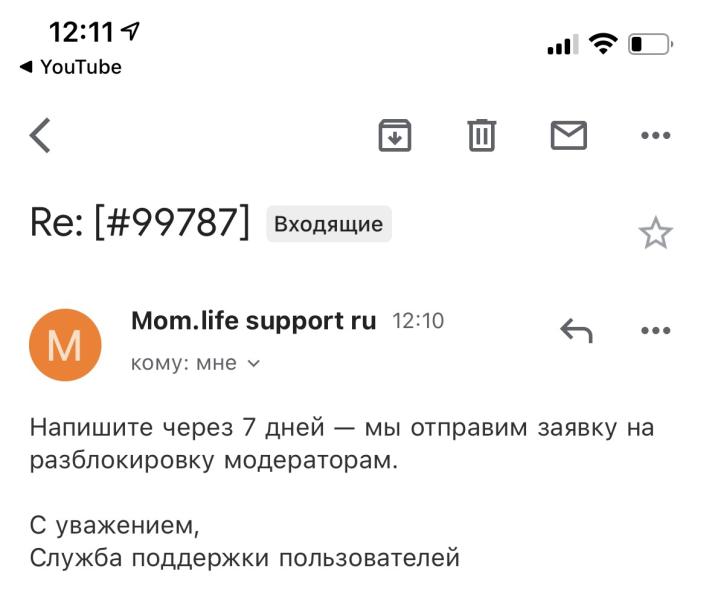The width and height of the screenshot is (705, 600).
Task: Open message-level three dots menu
Action: tap(655, 330)
